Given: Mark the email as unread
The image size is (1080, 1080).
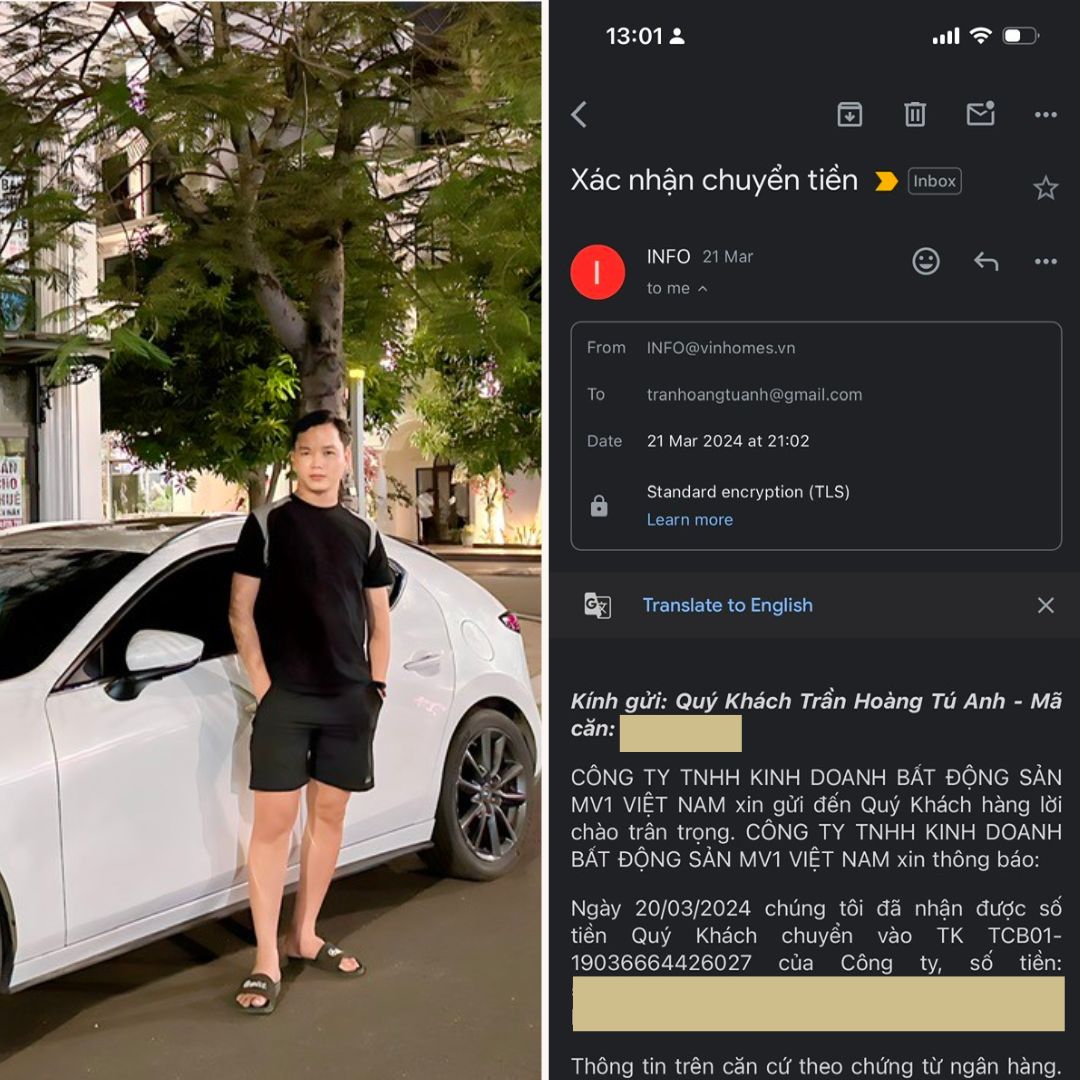Looking at the screenshot, I should pos(981,114).
